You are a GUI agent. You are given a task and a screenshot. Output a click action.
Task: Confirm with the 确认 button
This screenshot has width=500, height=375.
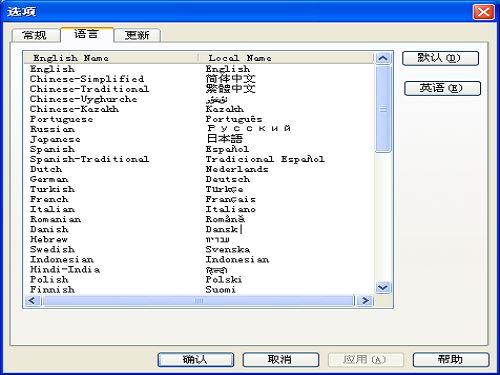tap(196, 360)
